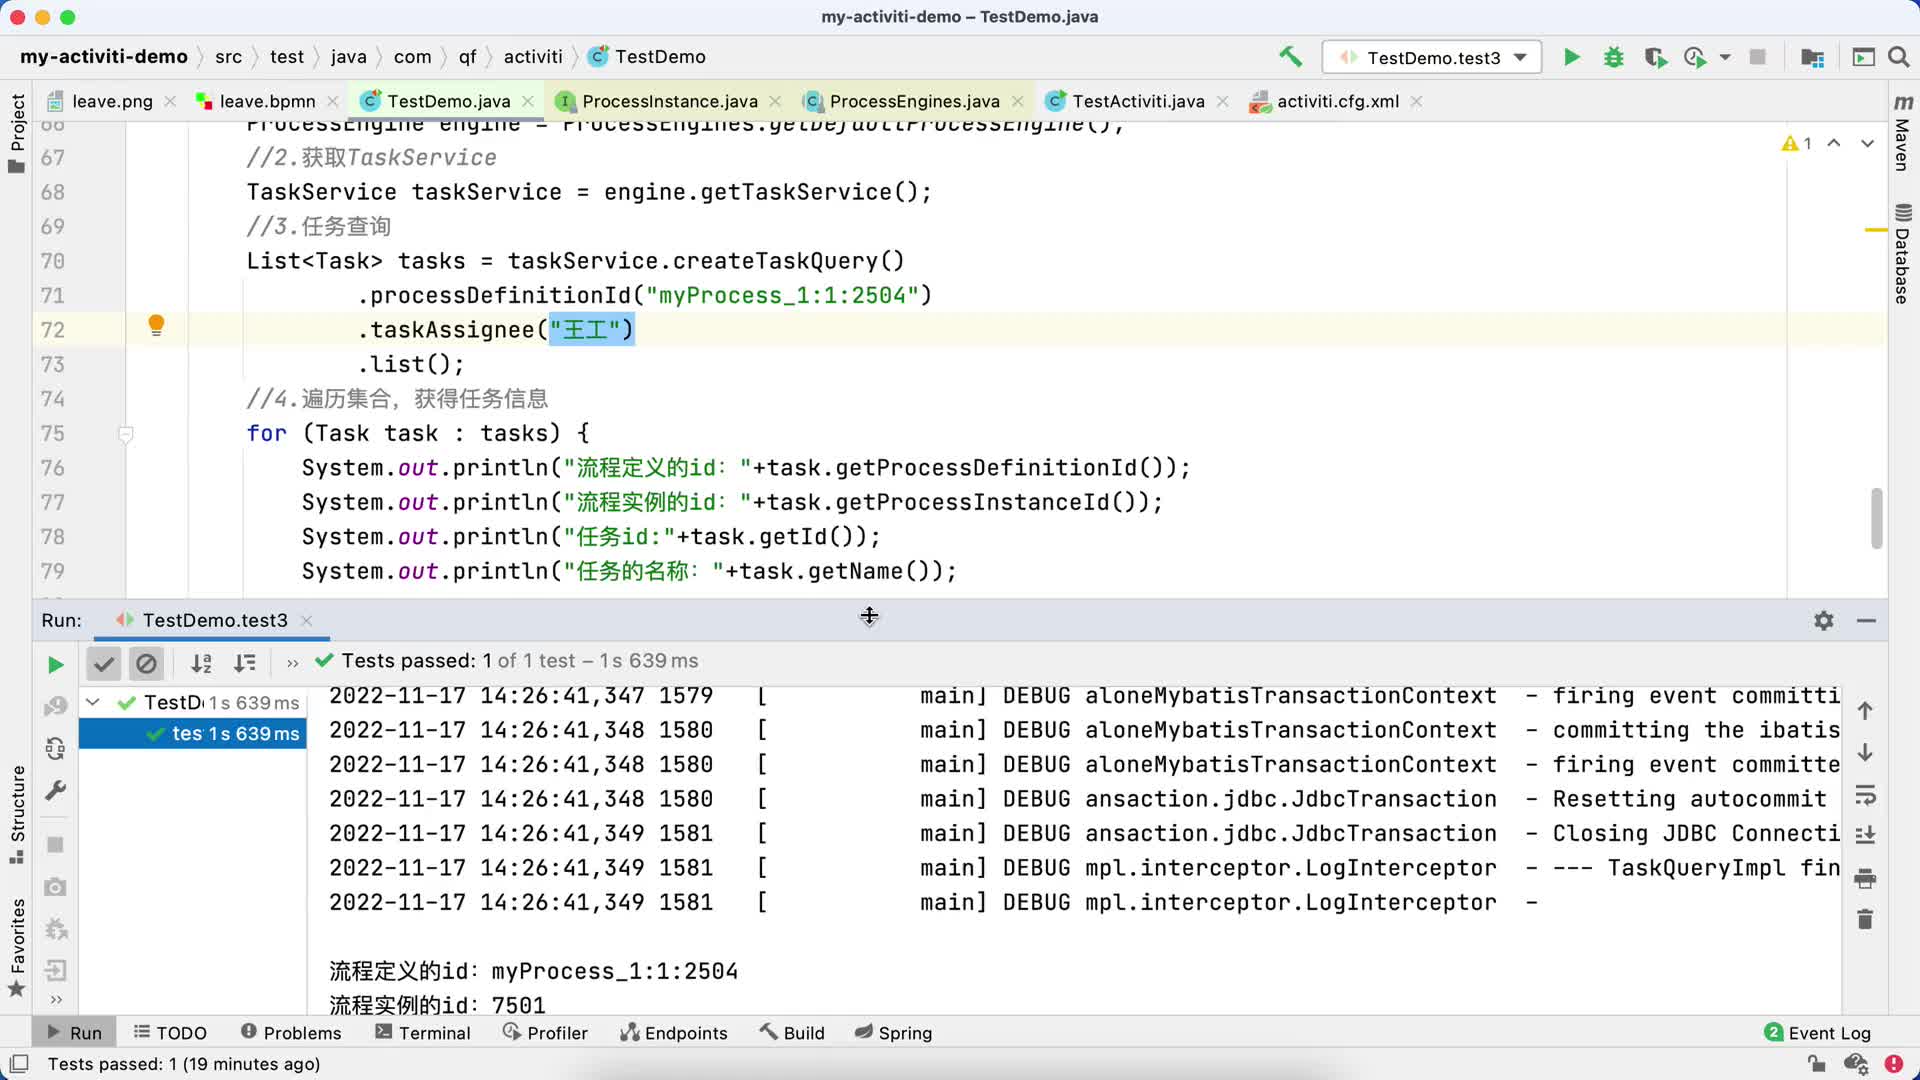Open Run panel settings gear

pyautogui.click(x=1824, y=620)
